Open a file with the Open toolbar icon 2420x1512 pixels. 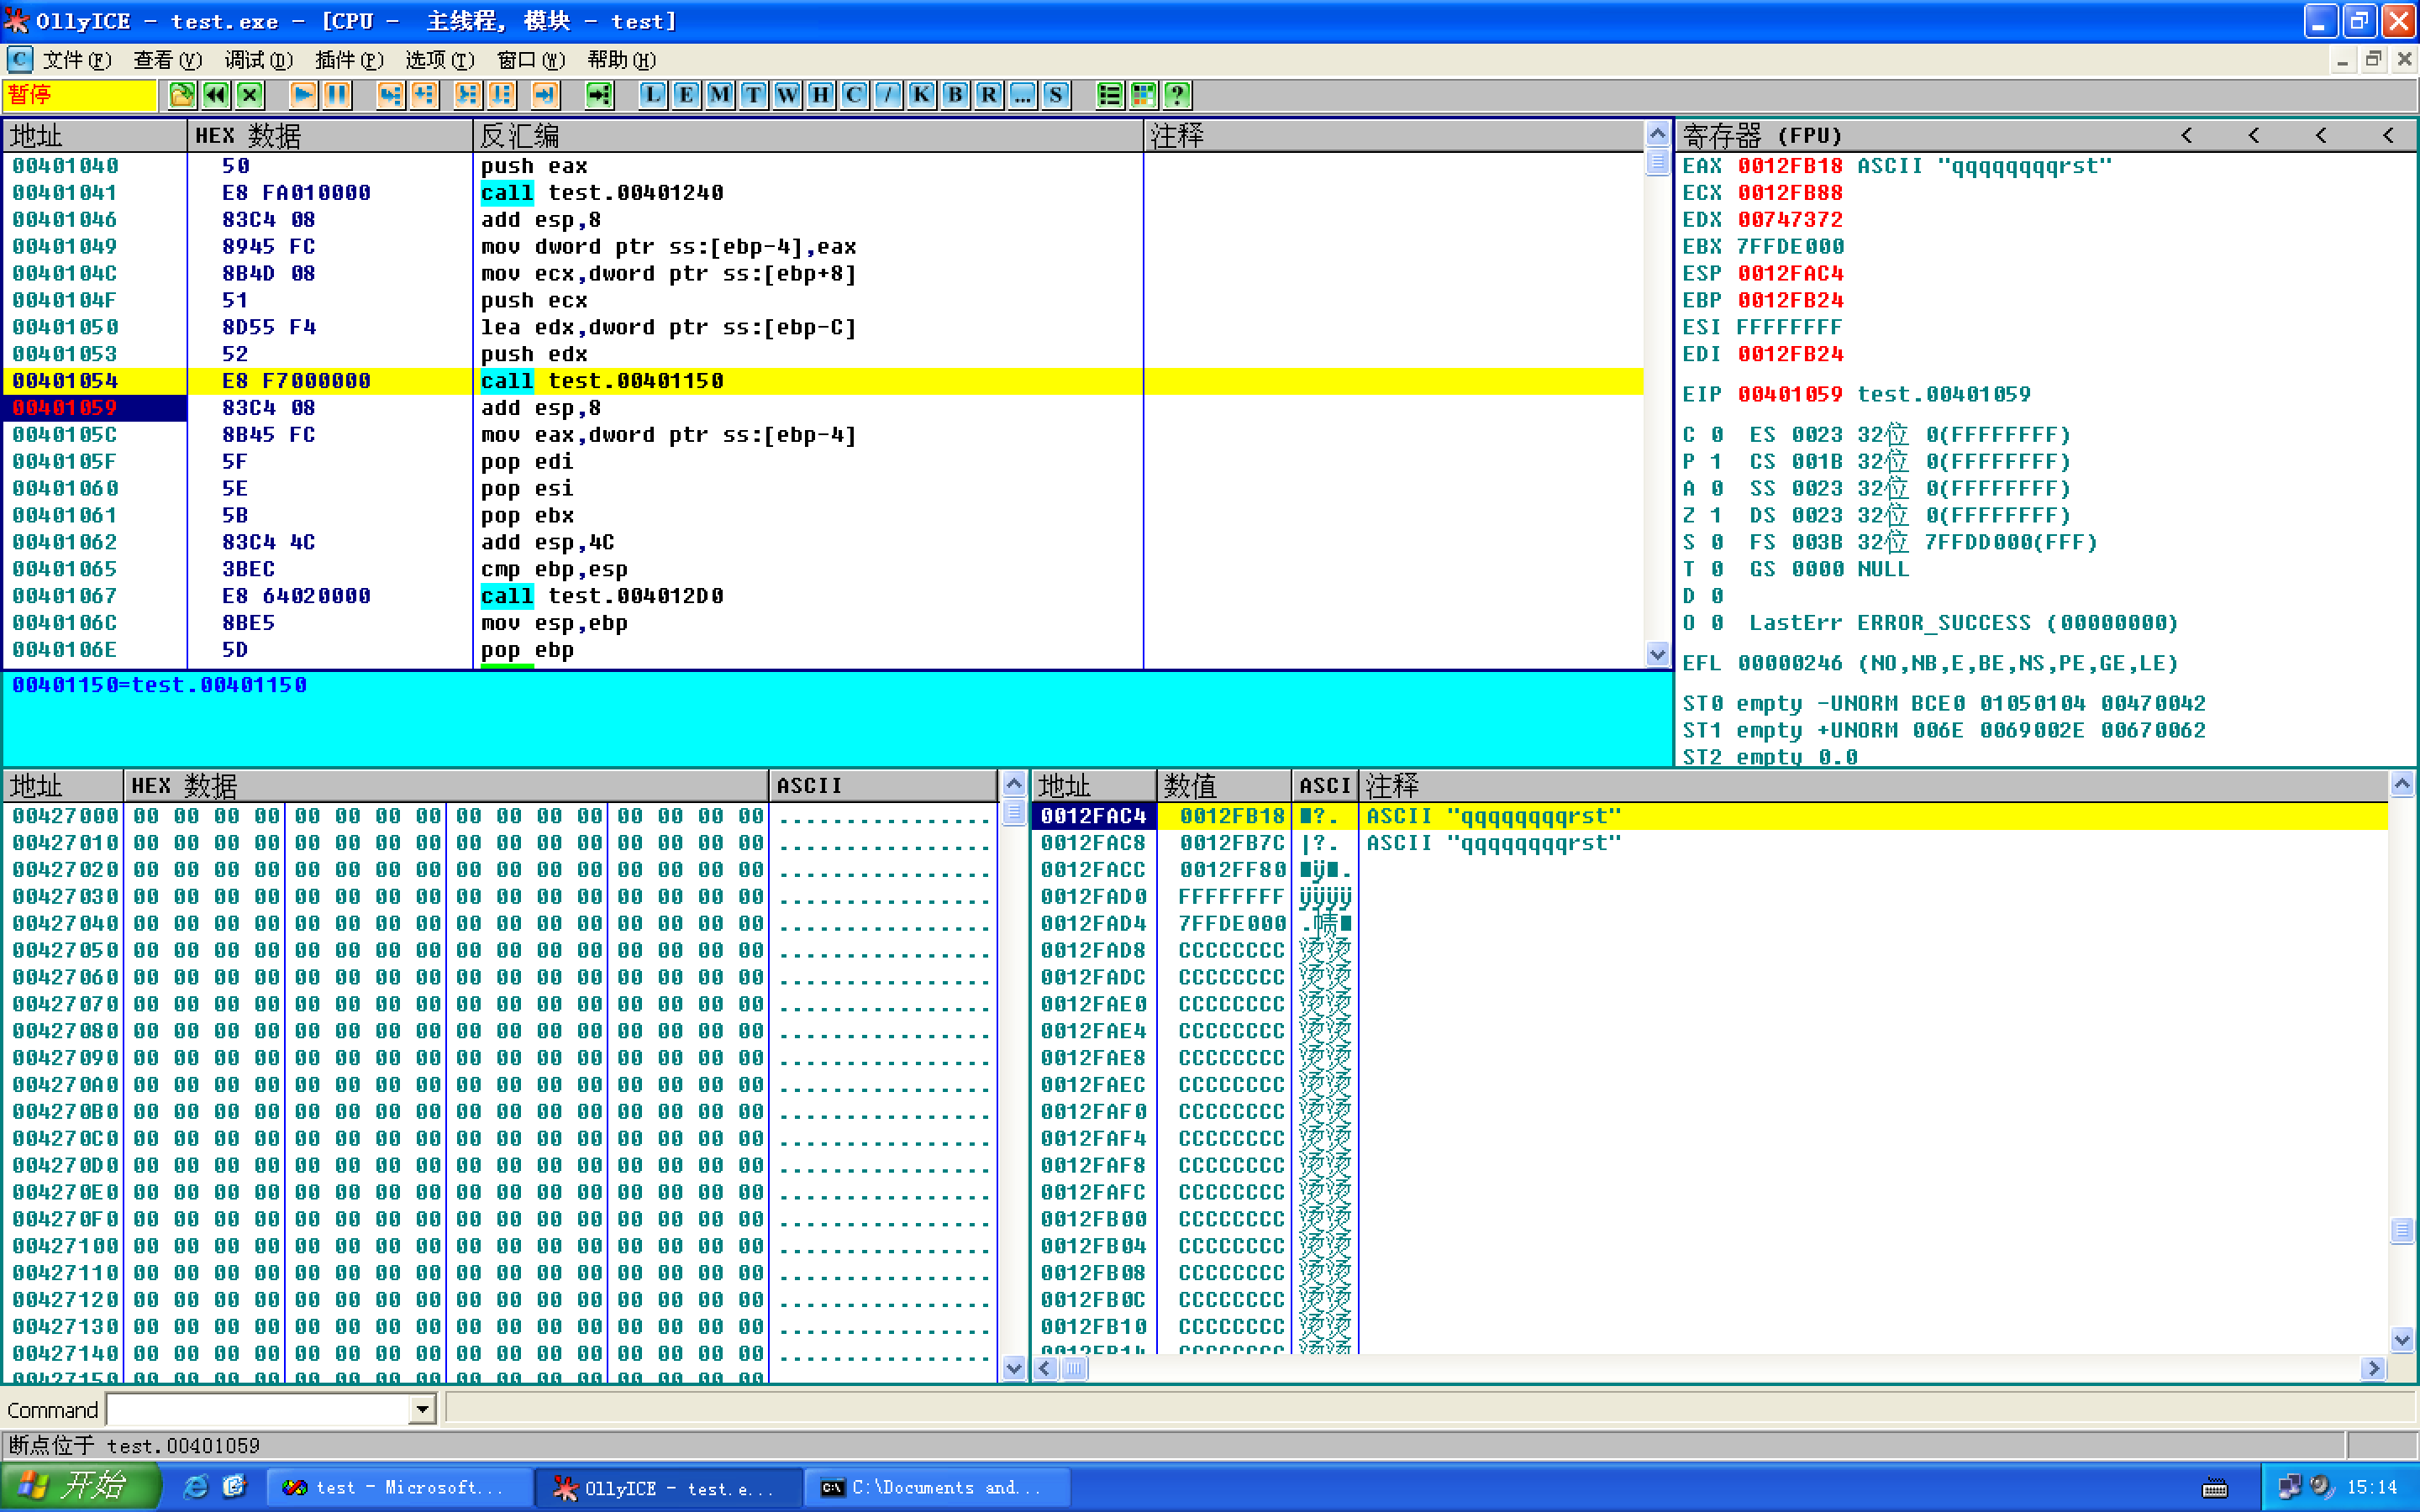tap(182, 95)
